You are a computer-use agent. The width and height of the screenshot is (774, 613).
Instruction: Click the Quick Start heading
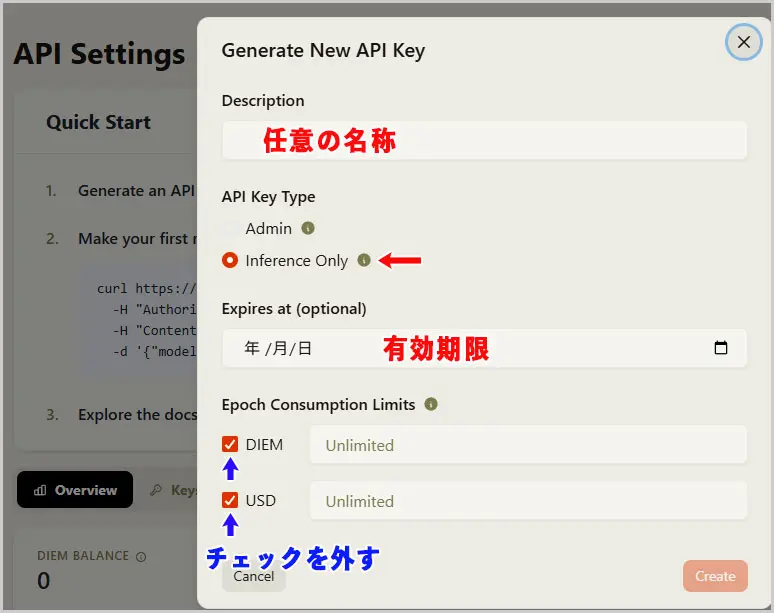(98, 122)
